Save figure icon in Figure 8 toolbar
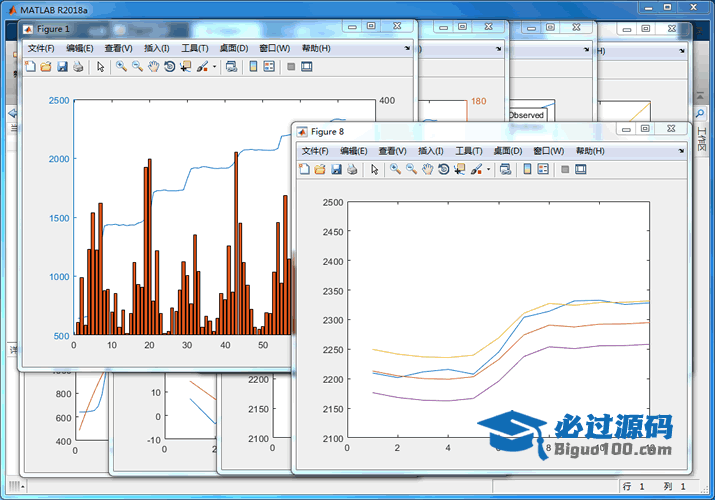715x500 pixels. pos(336,169)
